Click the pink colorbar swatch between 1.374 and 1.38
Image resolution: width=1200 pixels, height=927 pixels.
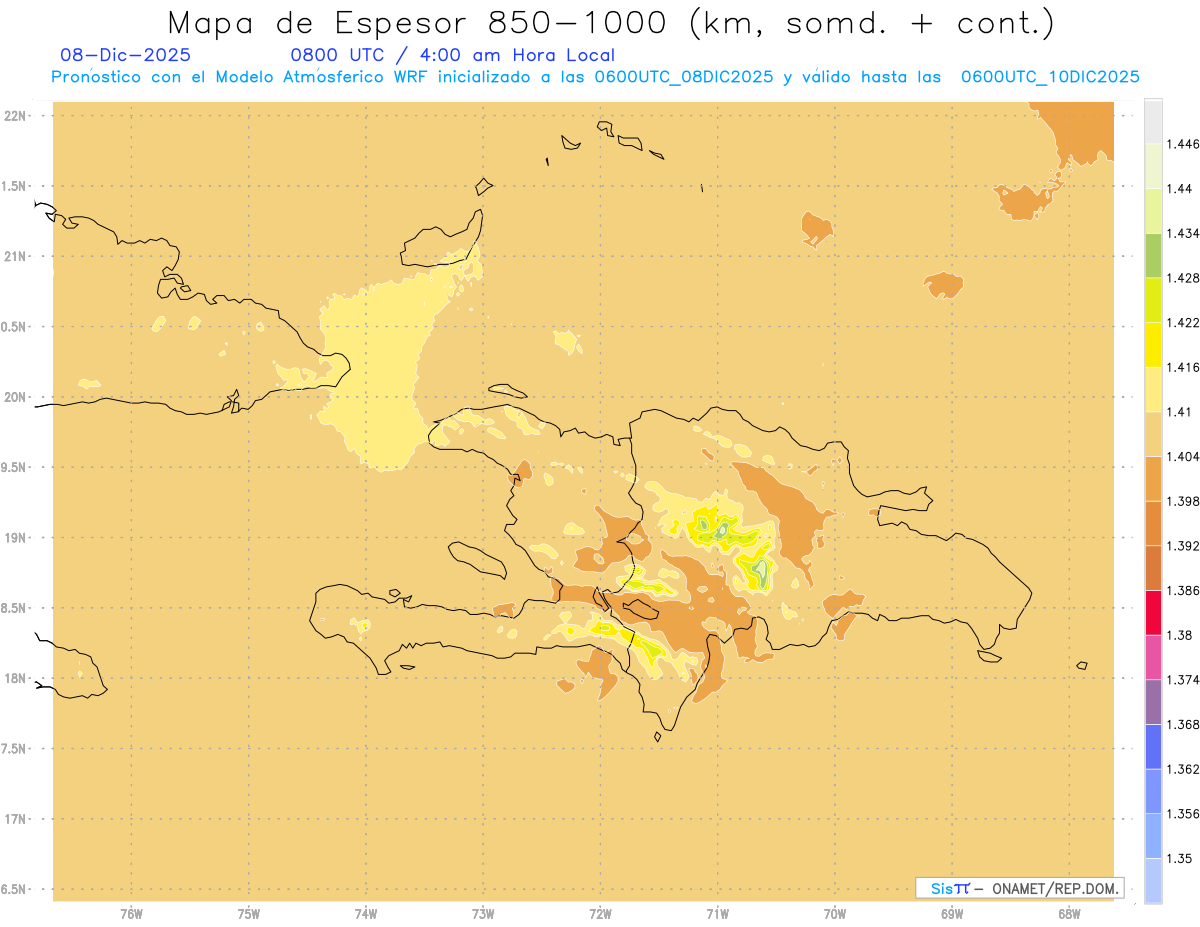pos(1153,657)
